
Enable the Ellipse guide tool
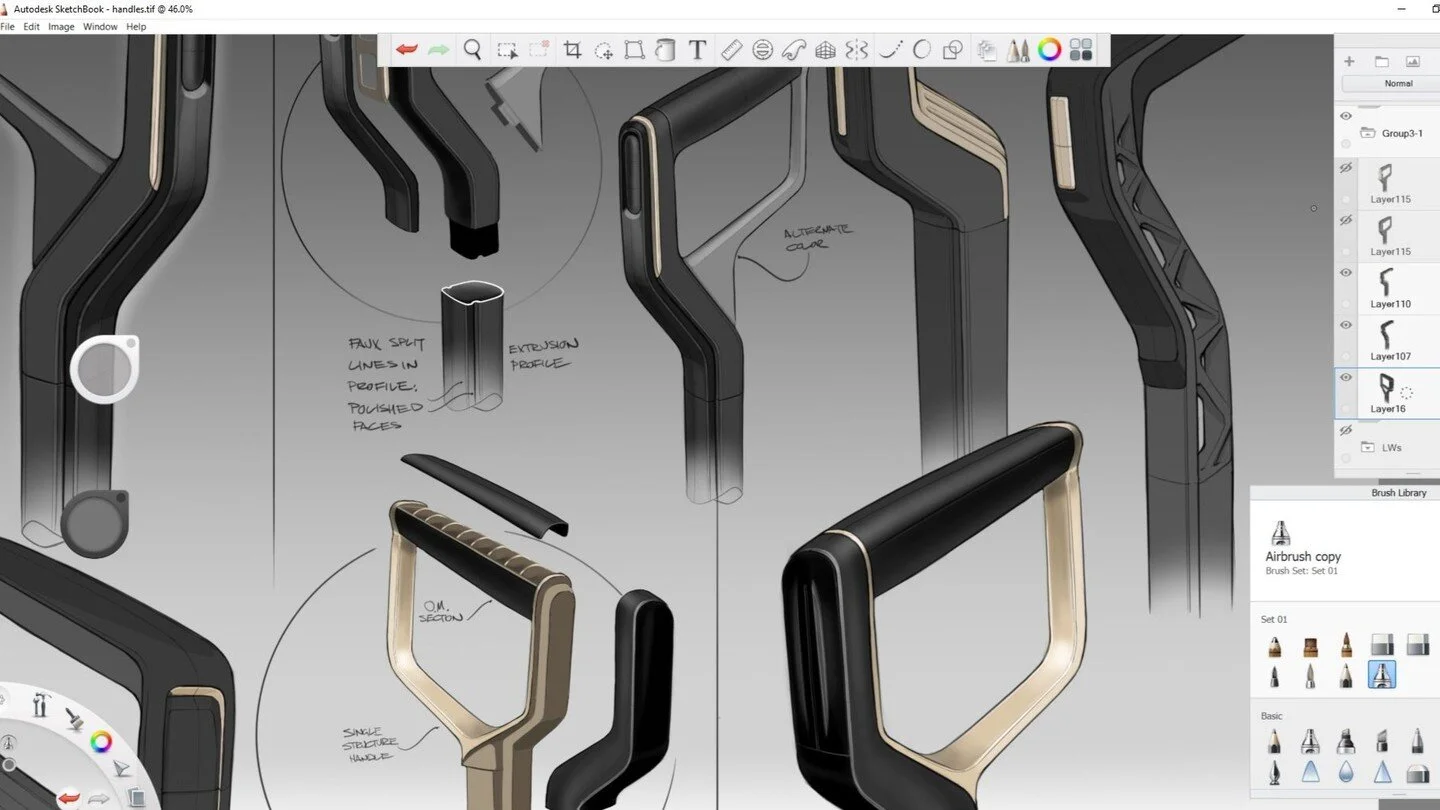pos(763,50)
